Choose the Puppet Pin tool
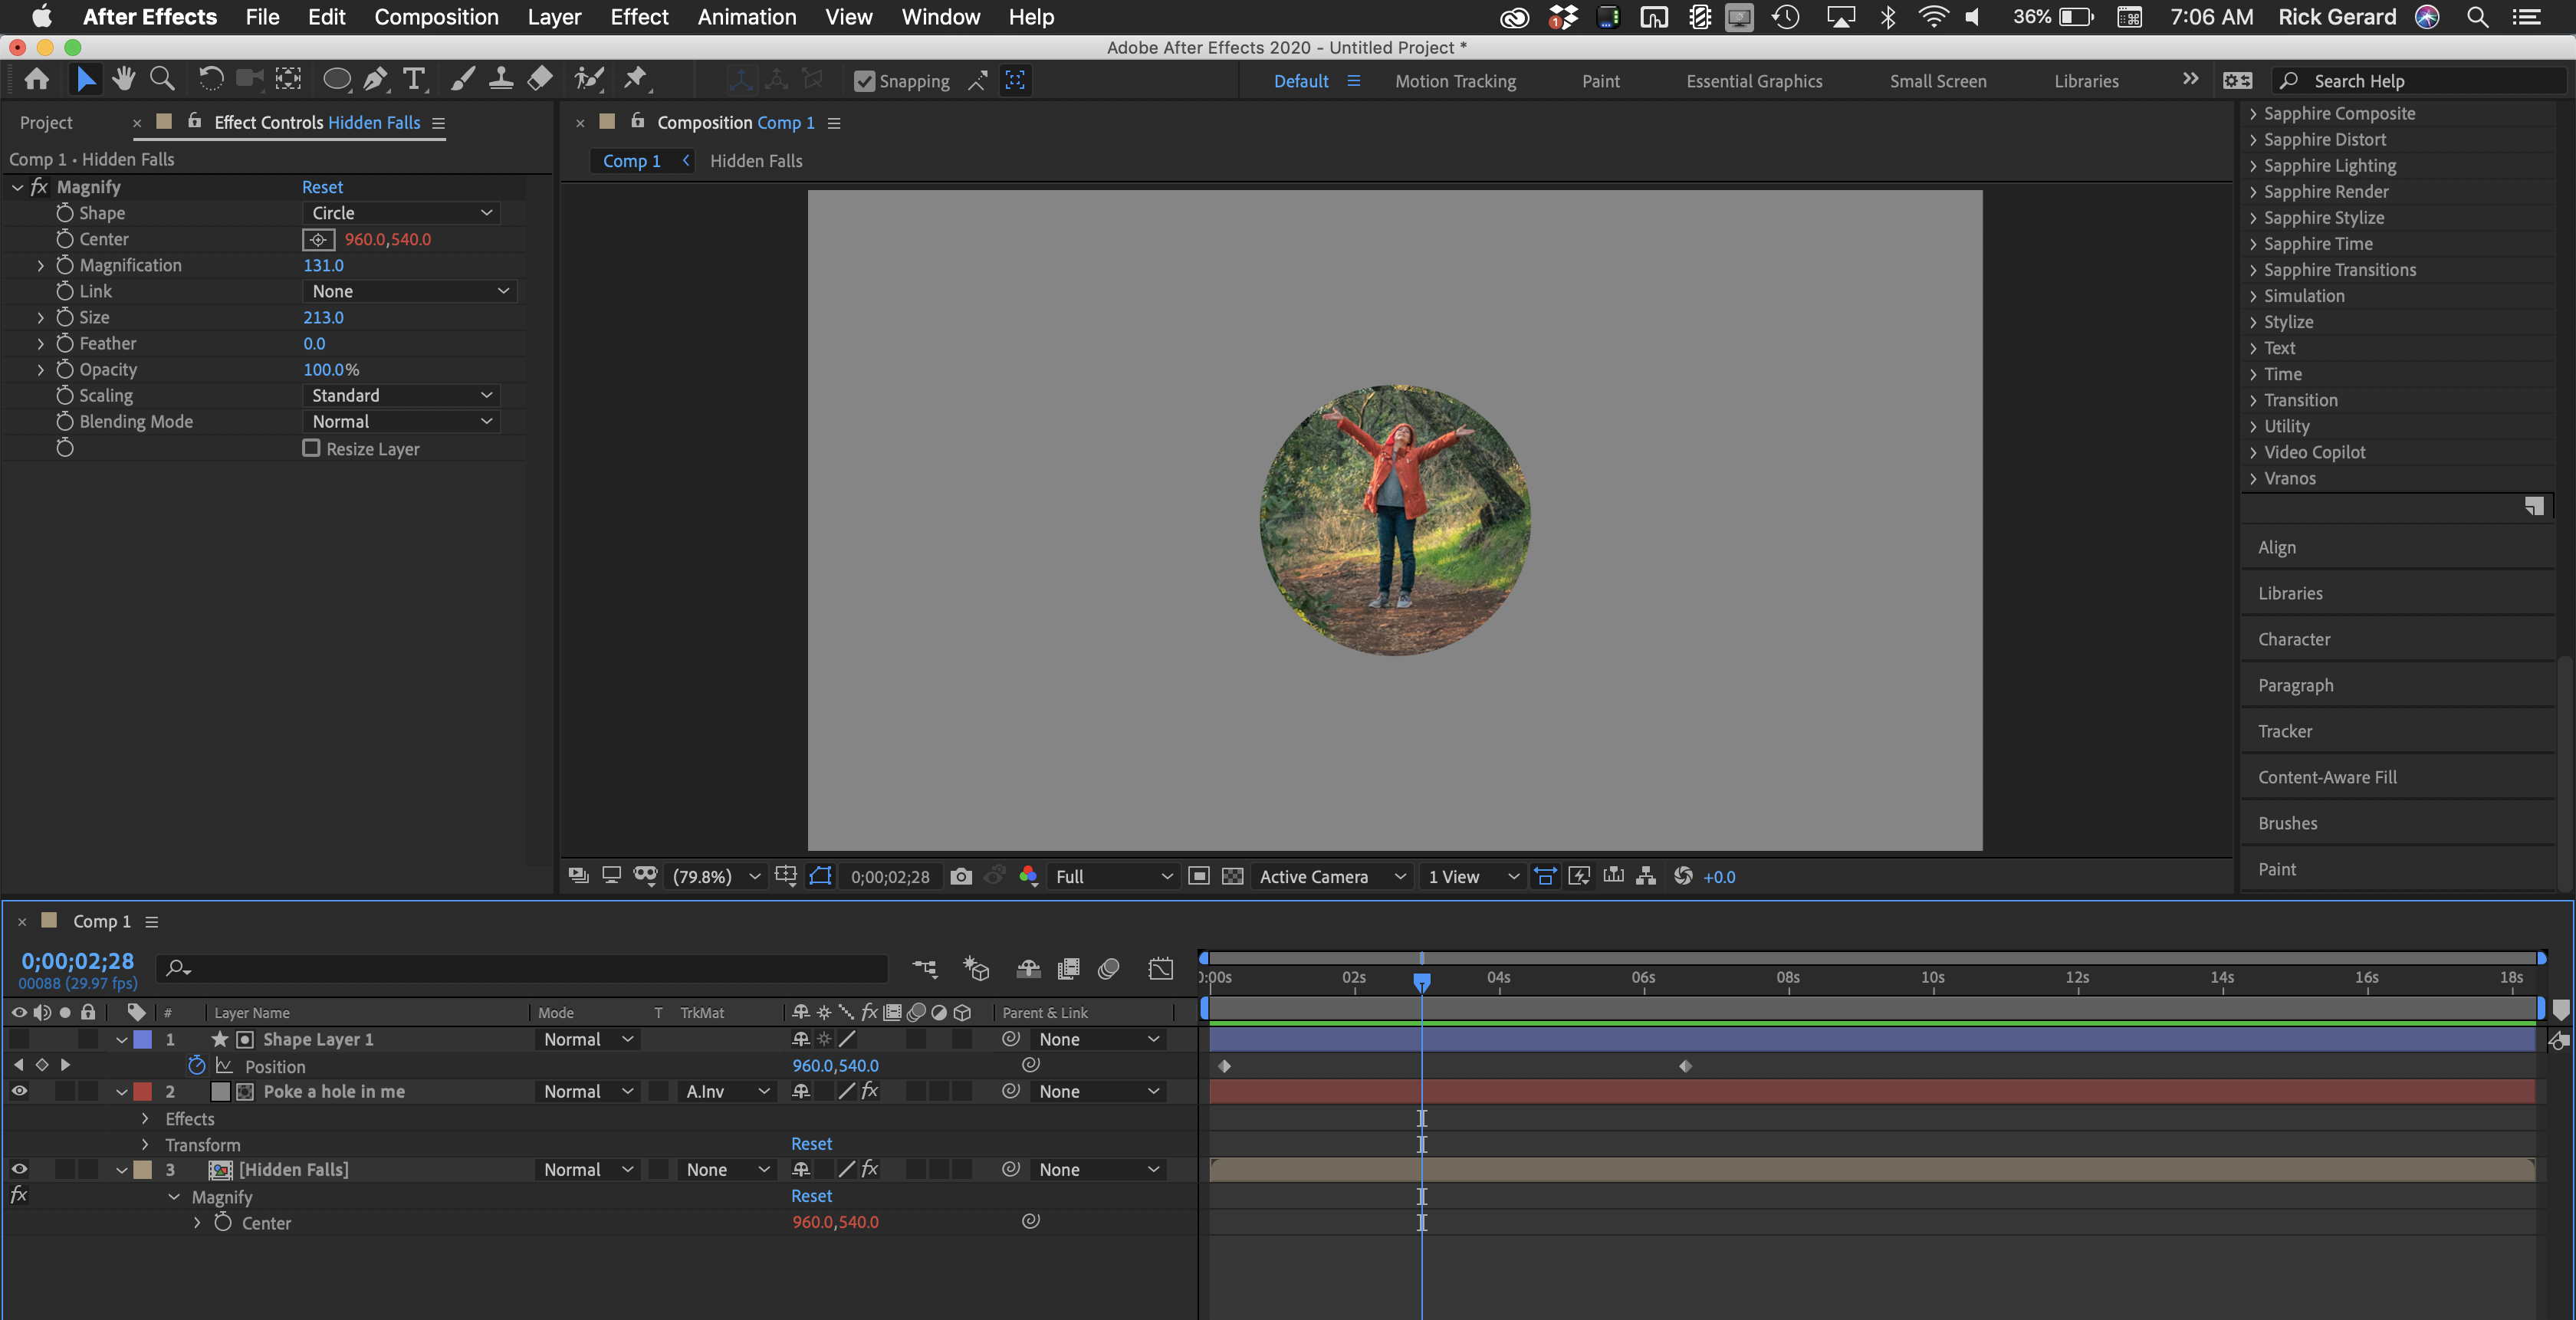The height and width of the screenshot is (1320, 2576). pos(635,80)
